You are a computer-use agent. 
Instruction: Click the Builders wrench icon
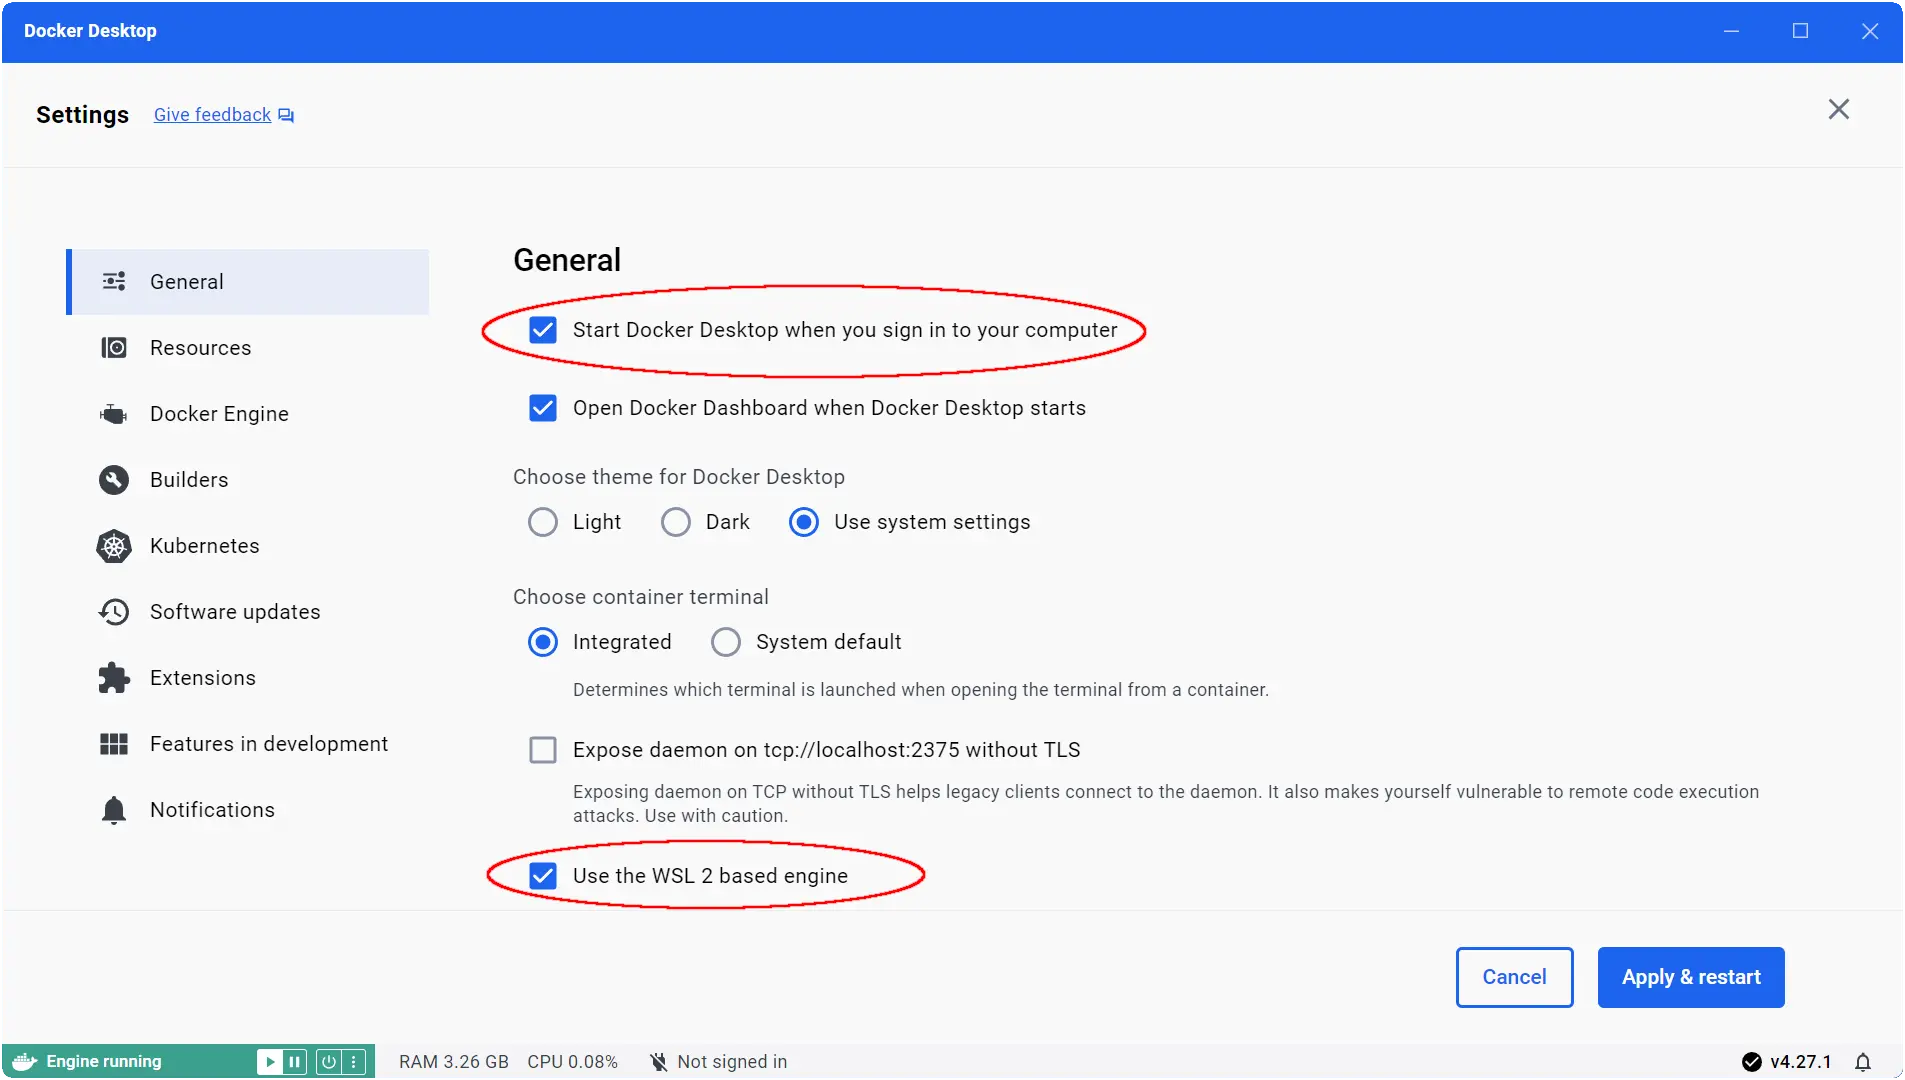pos(114,479)
